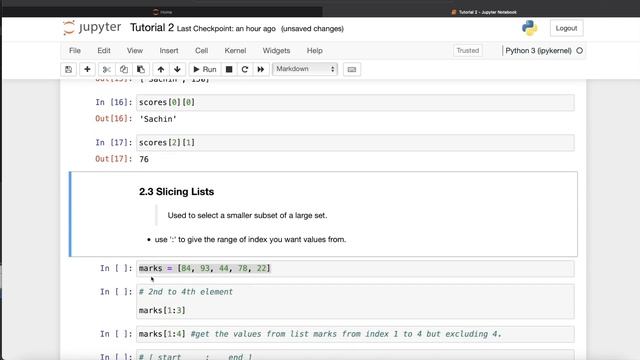Select the marks list definition cell
640x360 pixels.
355,269
